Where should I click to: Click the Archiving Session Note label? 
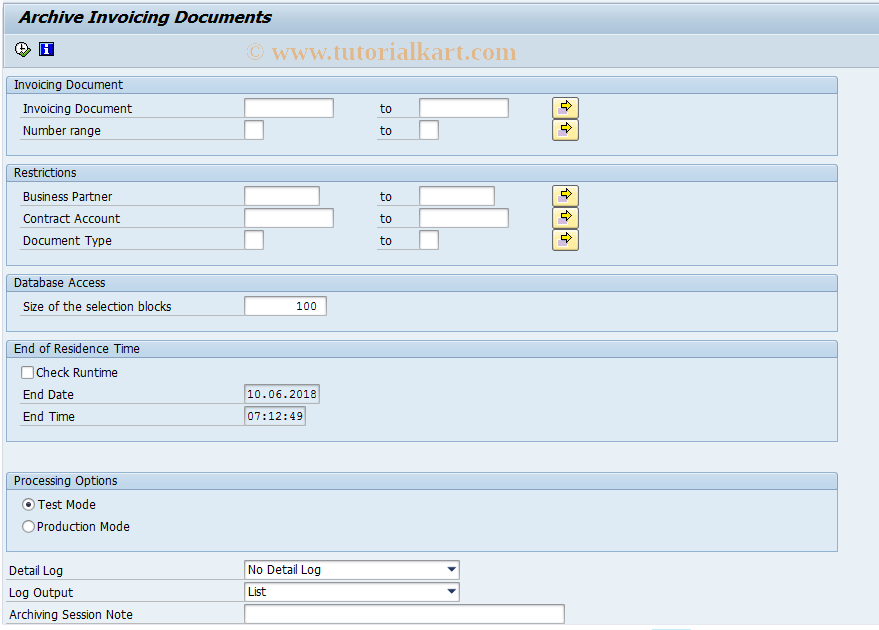(x=71, y=614)
